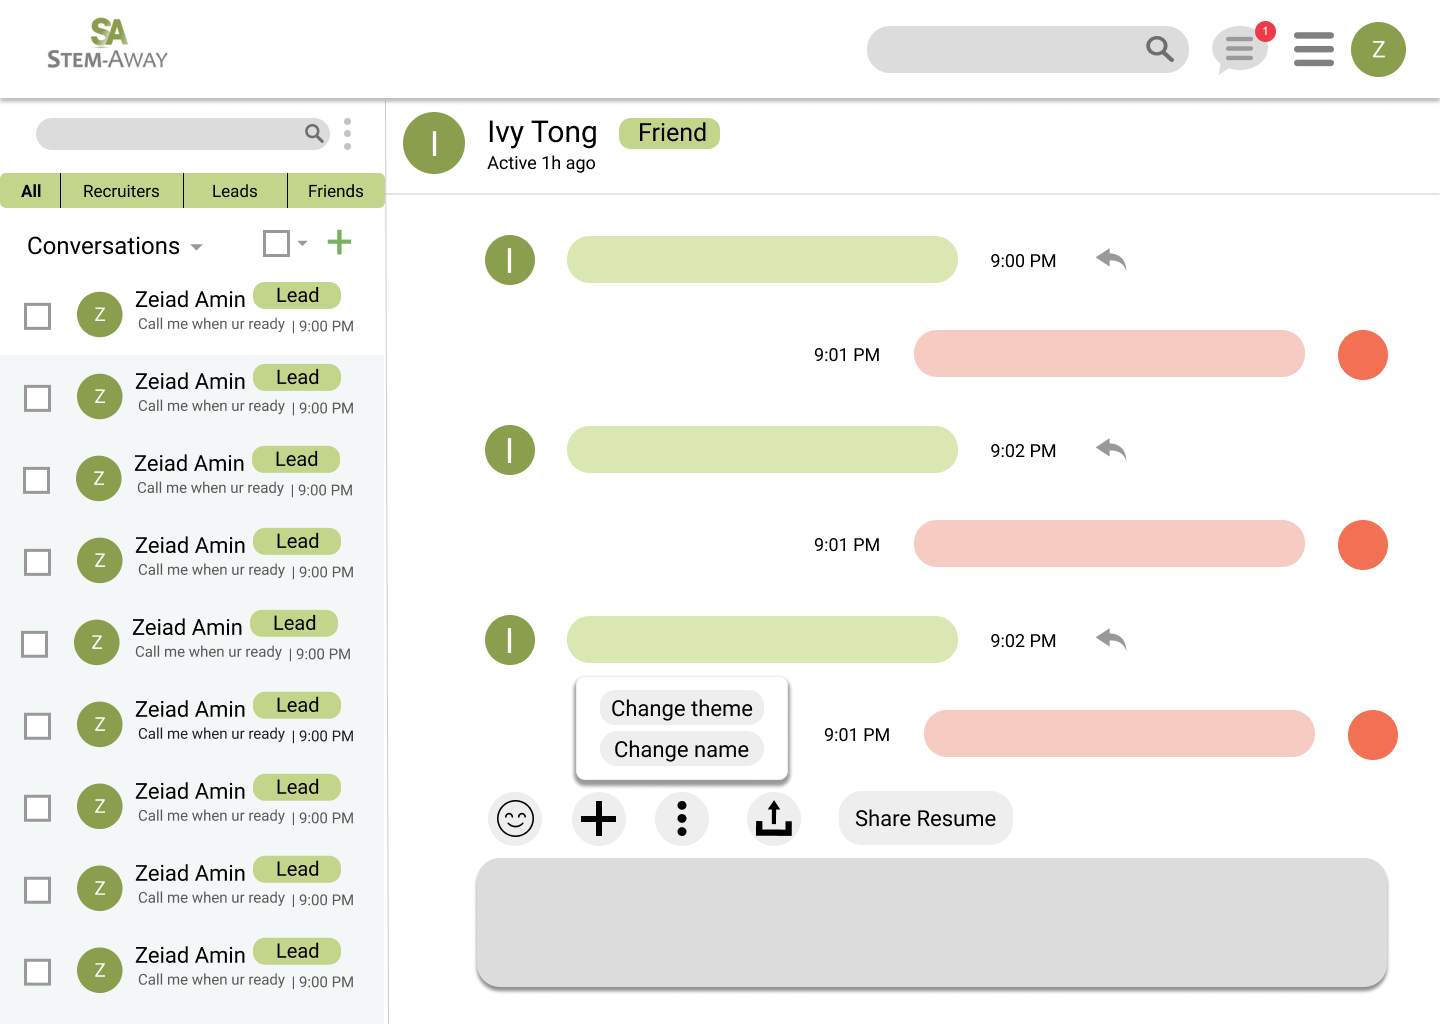Open the messages notification bubble icon
The height and width of the screenshot is (1024, 1440).
point(1240,49)
